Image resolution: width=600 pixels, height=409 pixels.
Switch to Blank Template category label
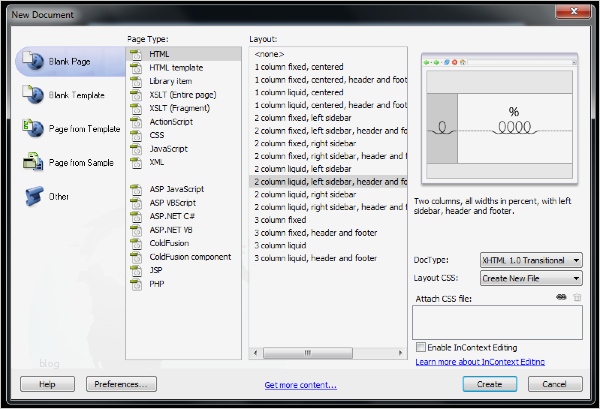pyautogui.click(x=77, y=95)
